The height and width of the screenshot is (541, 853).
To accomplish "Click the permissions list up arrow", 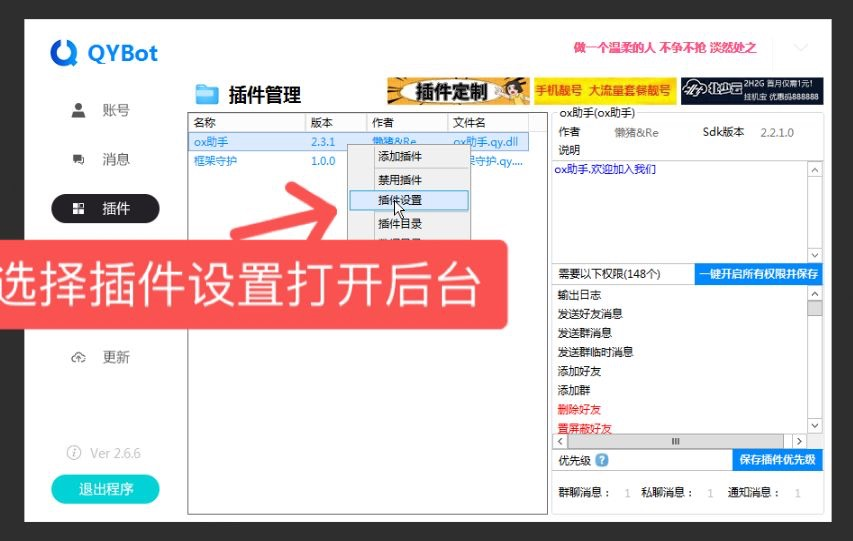I will point(814,294).
